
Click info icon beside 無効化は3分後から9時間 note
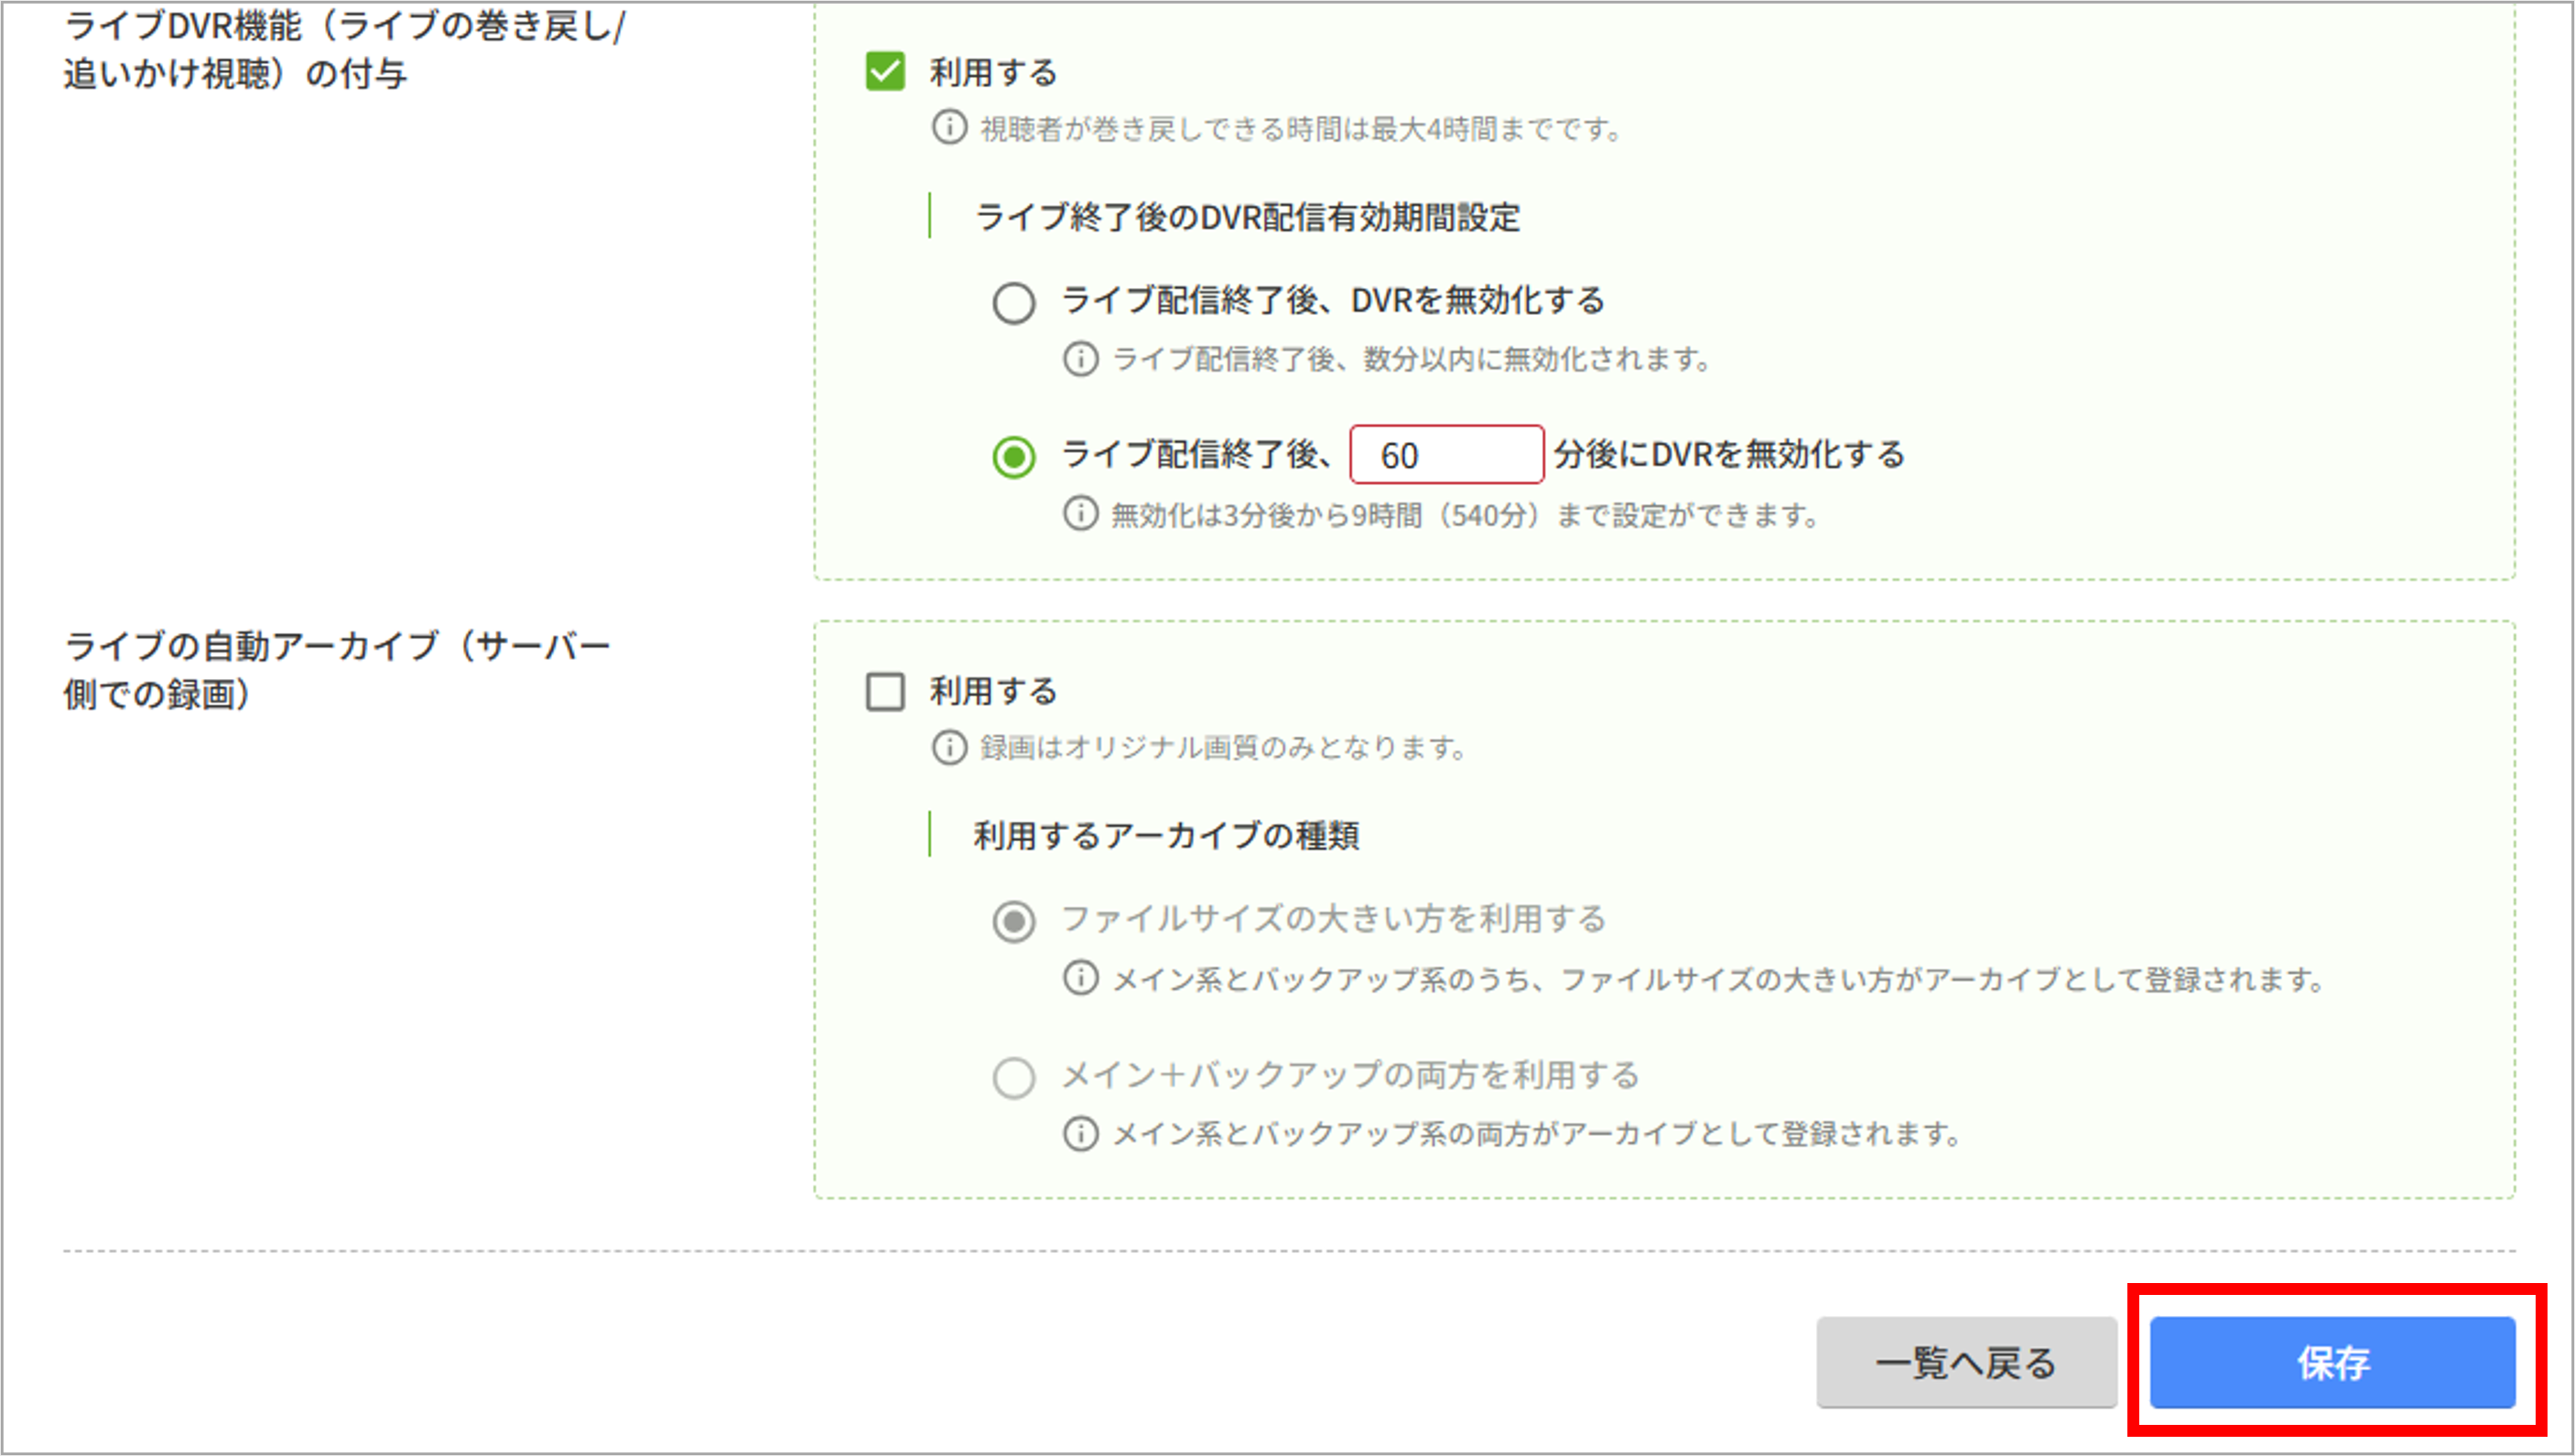[1080, 514]
